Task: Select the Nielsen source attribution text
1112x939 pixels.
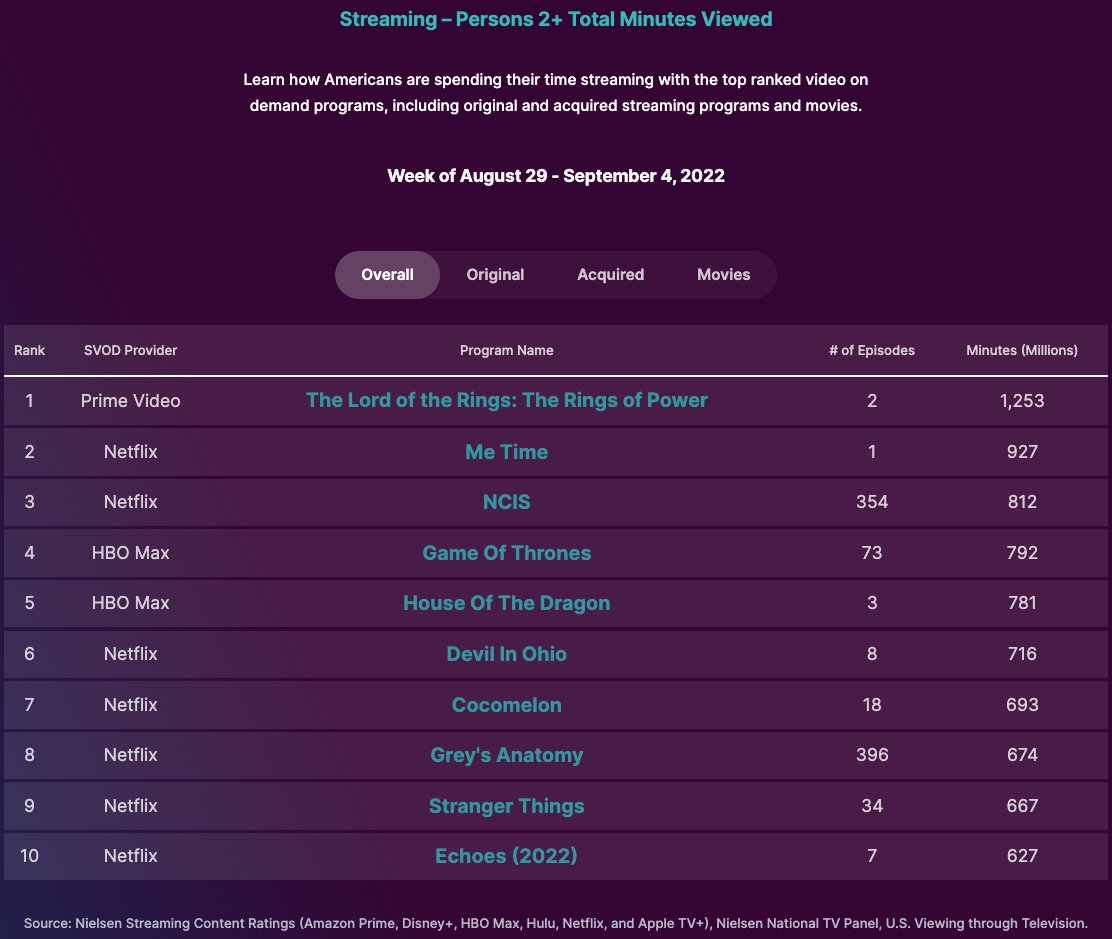Action: click(556, 923)
